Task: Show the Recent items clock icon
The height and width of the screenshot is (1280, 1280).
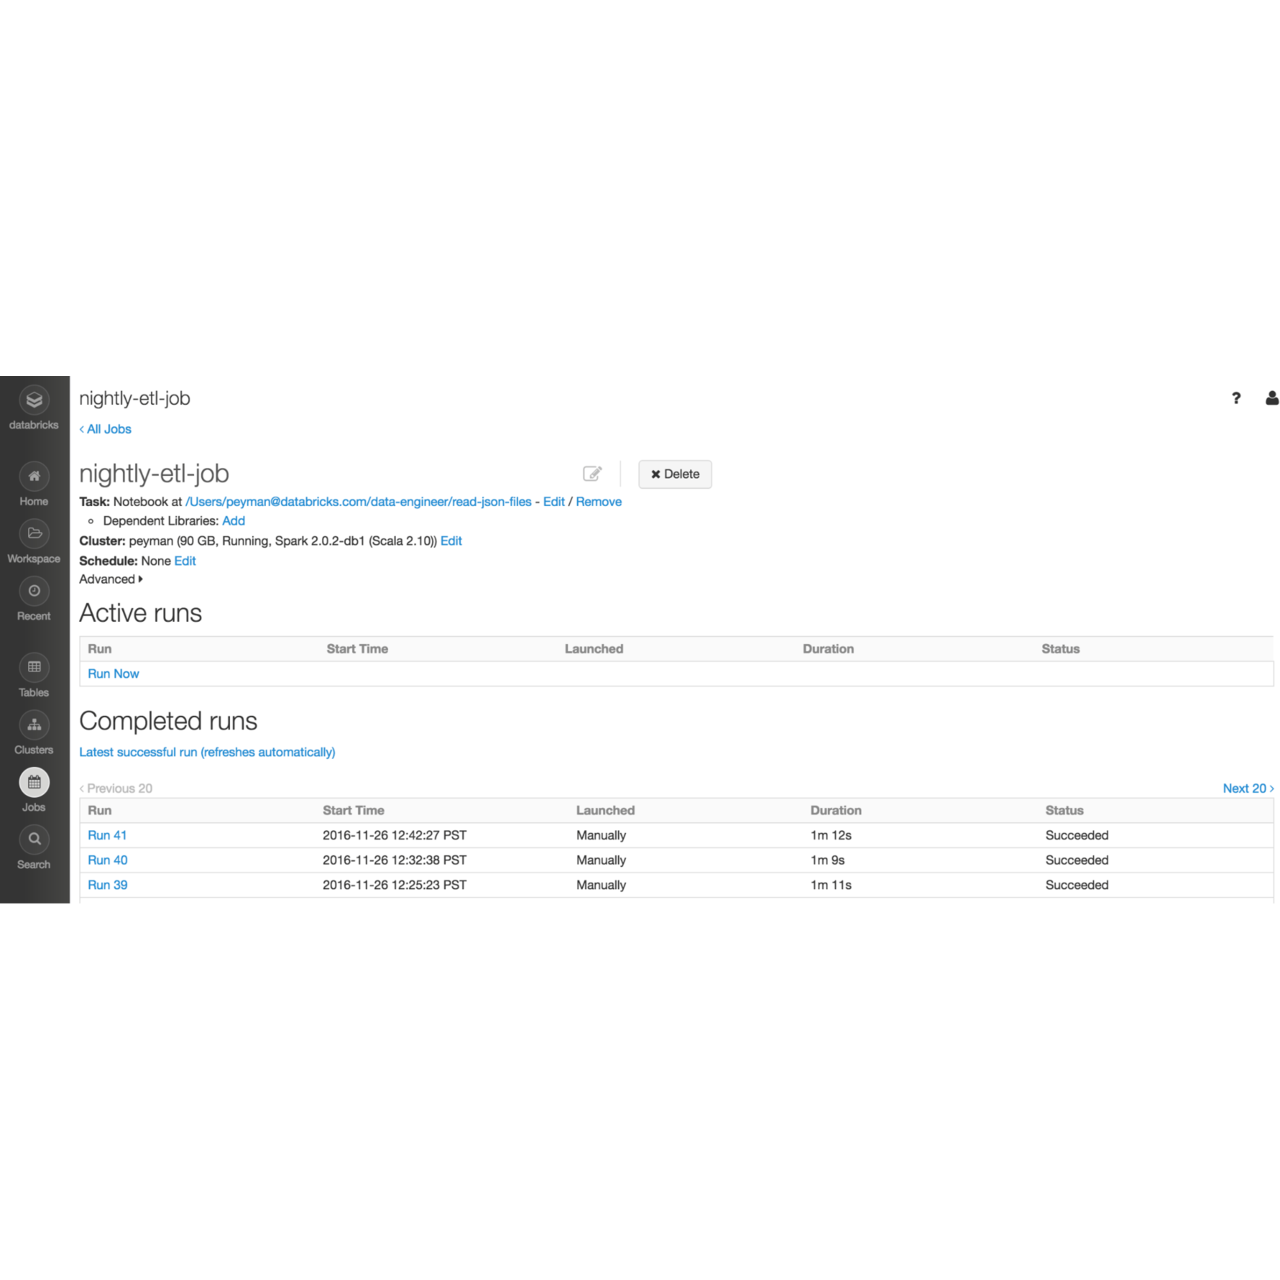Action: pyautogui.click(x=34, y=591)
